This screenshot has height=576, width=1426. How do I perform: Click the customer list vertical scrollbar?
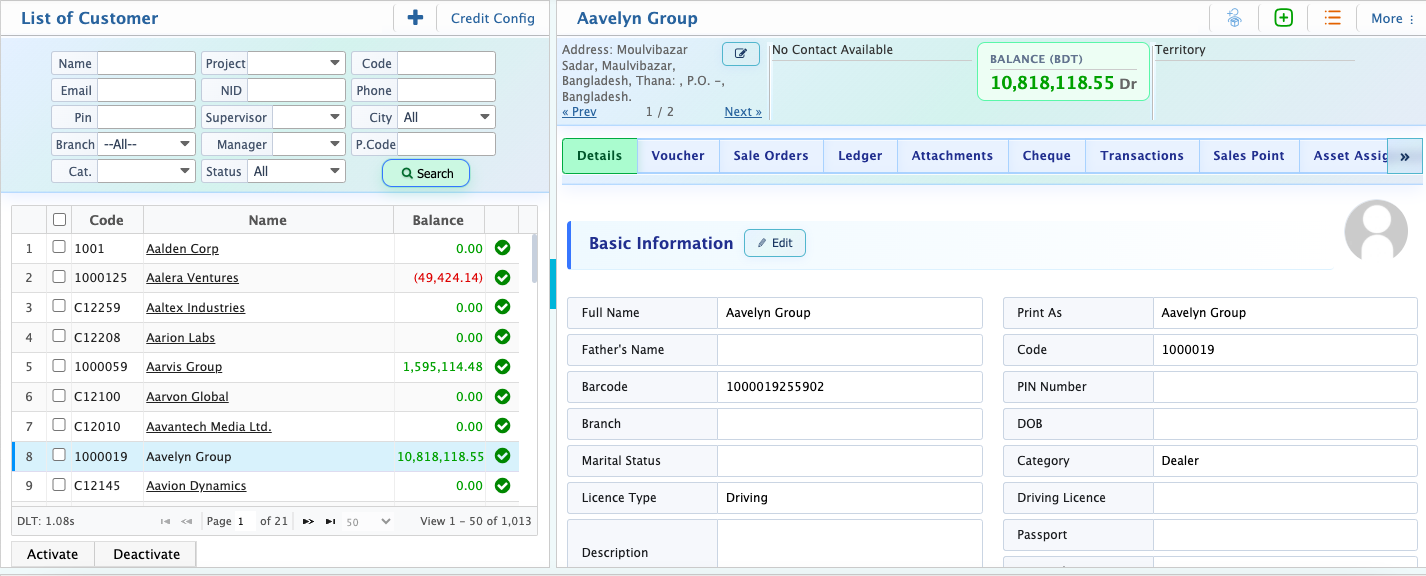535,260
